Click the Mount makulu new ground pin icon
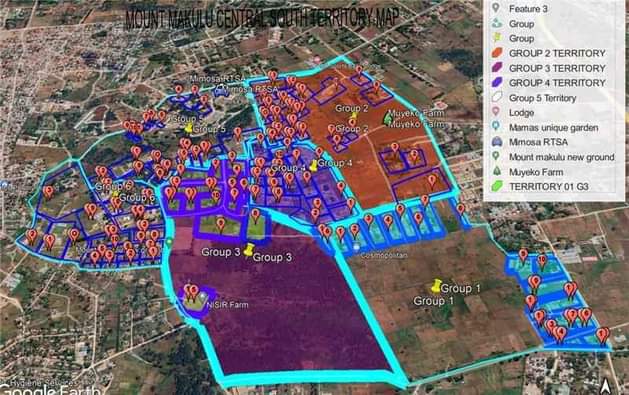The width and height of the screenshot is (629, 395). pos(496,156)
